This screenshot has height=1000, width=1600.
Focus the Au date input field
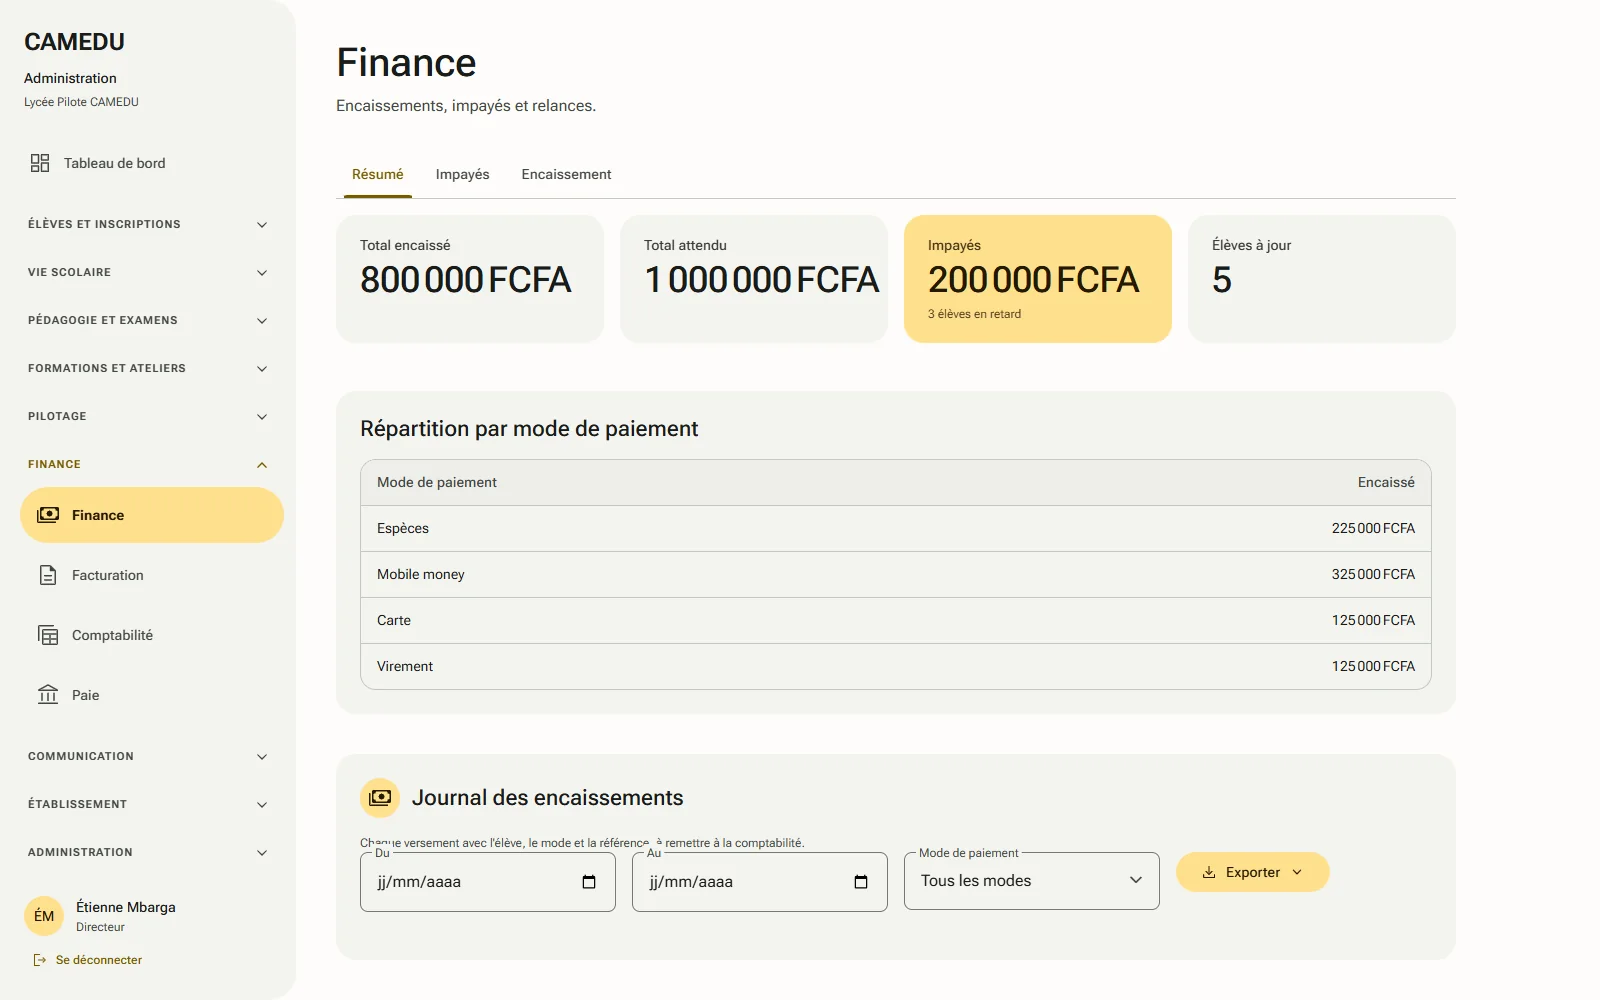[760, 882]
